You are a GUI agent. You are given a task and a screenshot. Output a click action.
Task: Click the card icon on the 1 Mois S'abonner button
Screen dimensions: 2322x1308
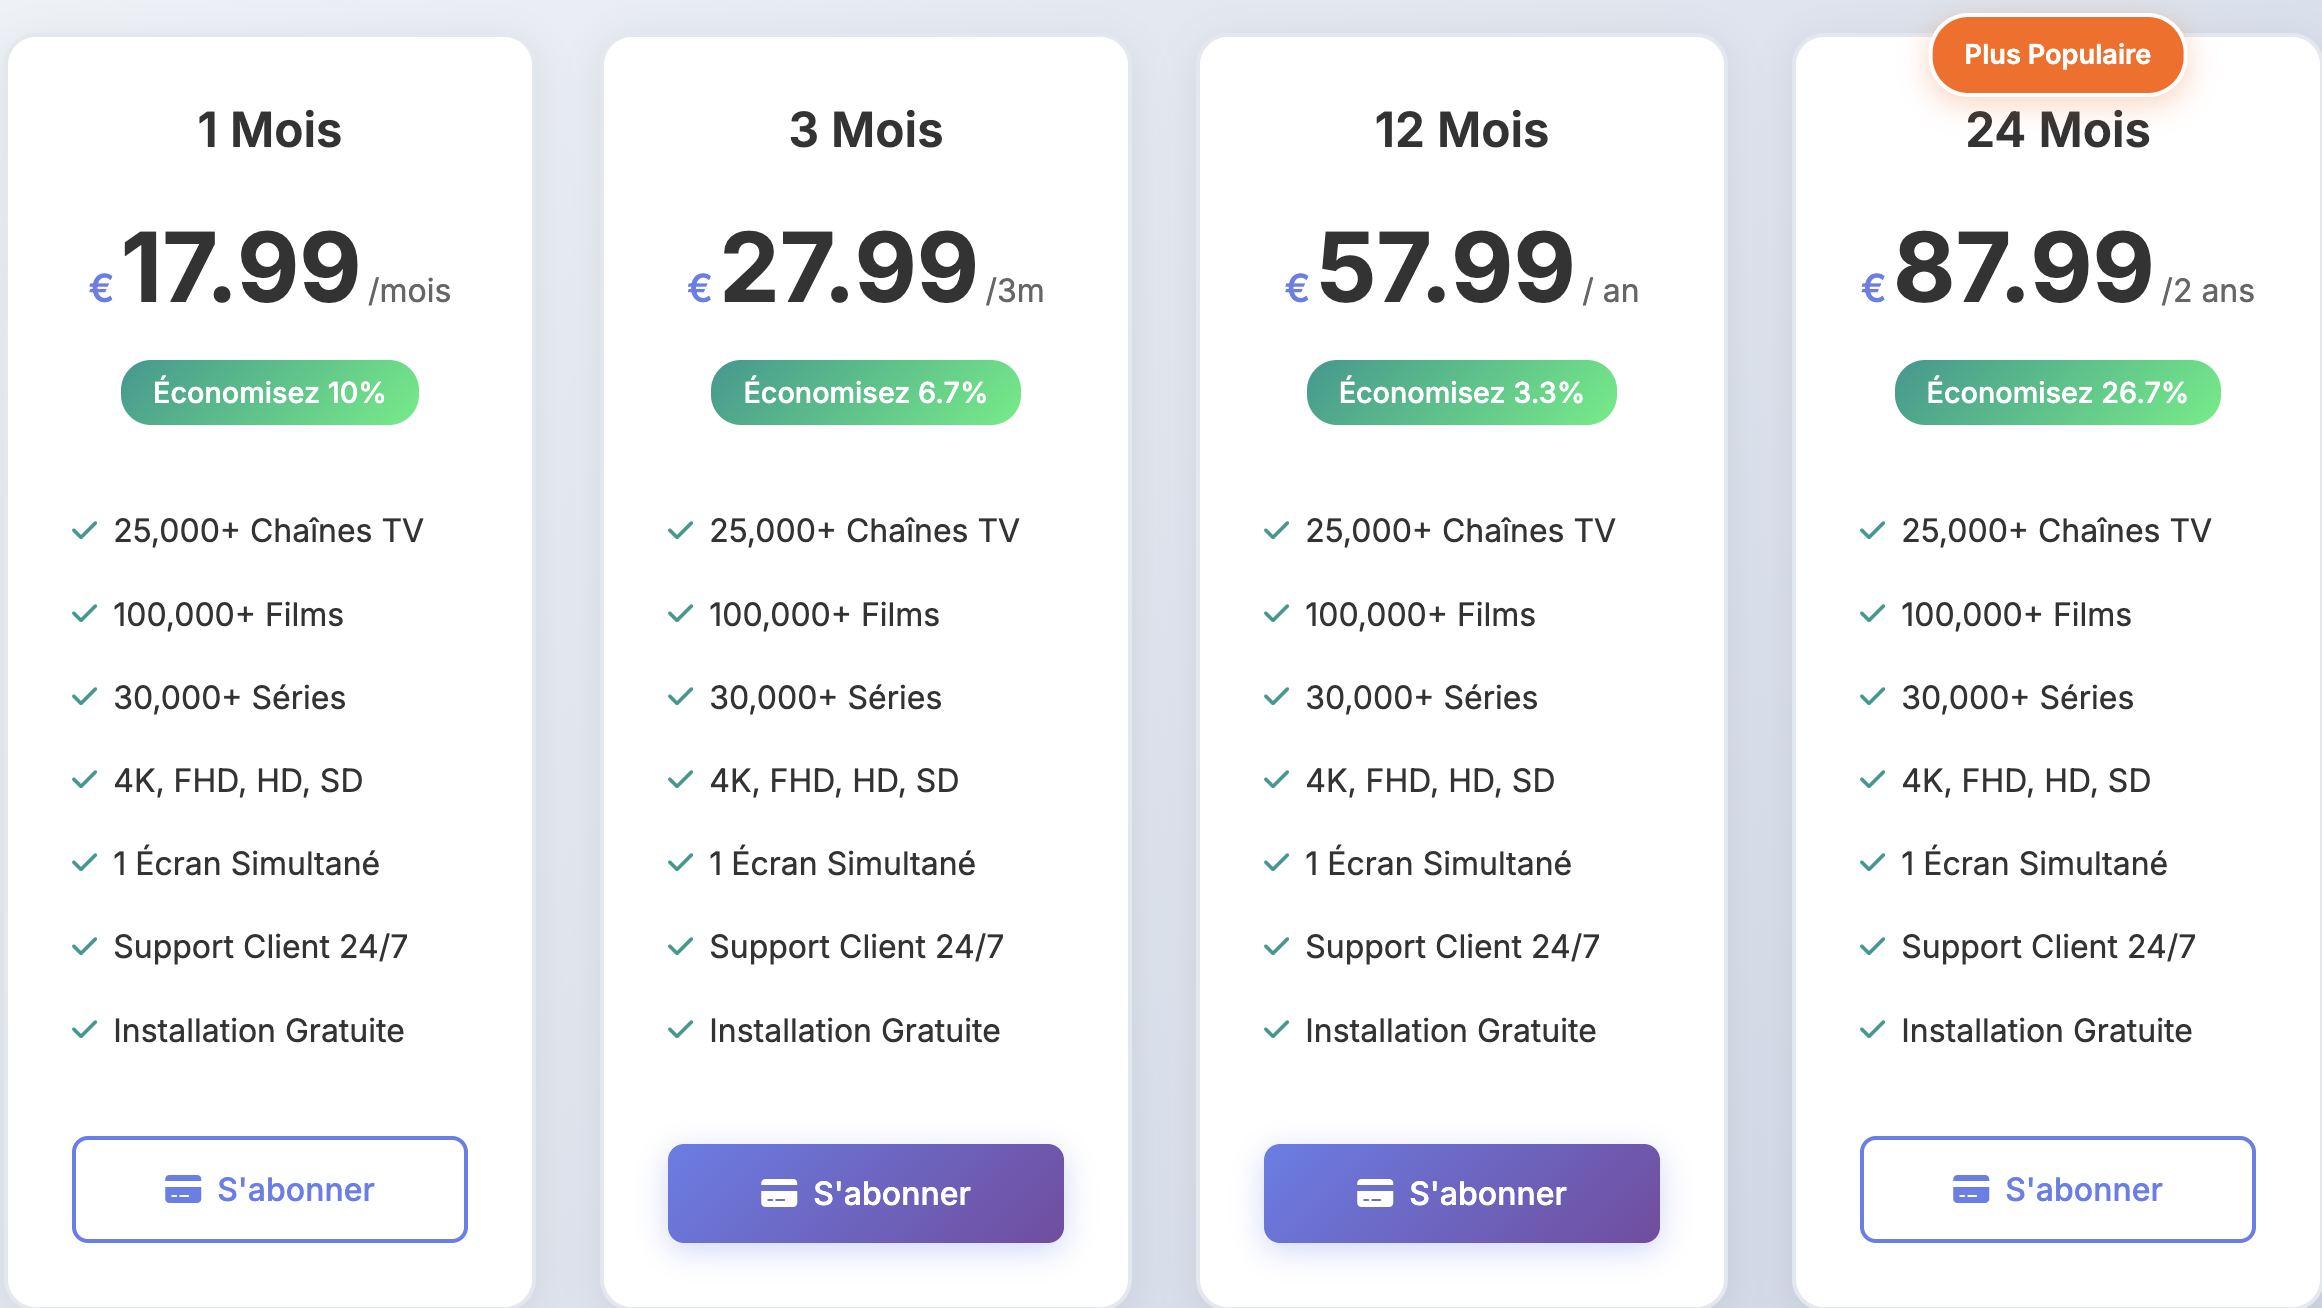[x=182, y=1189]
